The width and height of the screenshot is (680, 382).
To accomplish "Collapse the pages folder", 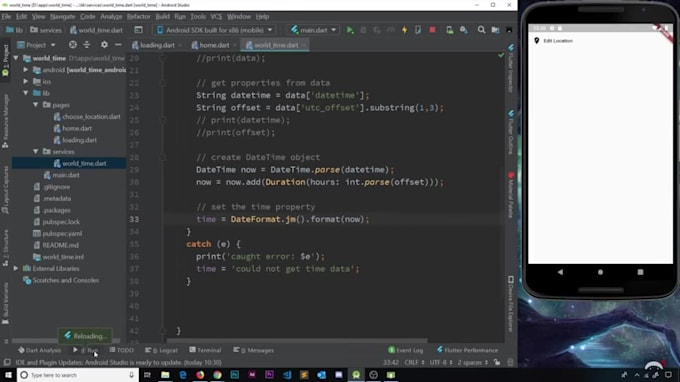I will pos(36,105).
